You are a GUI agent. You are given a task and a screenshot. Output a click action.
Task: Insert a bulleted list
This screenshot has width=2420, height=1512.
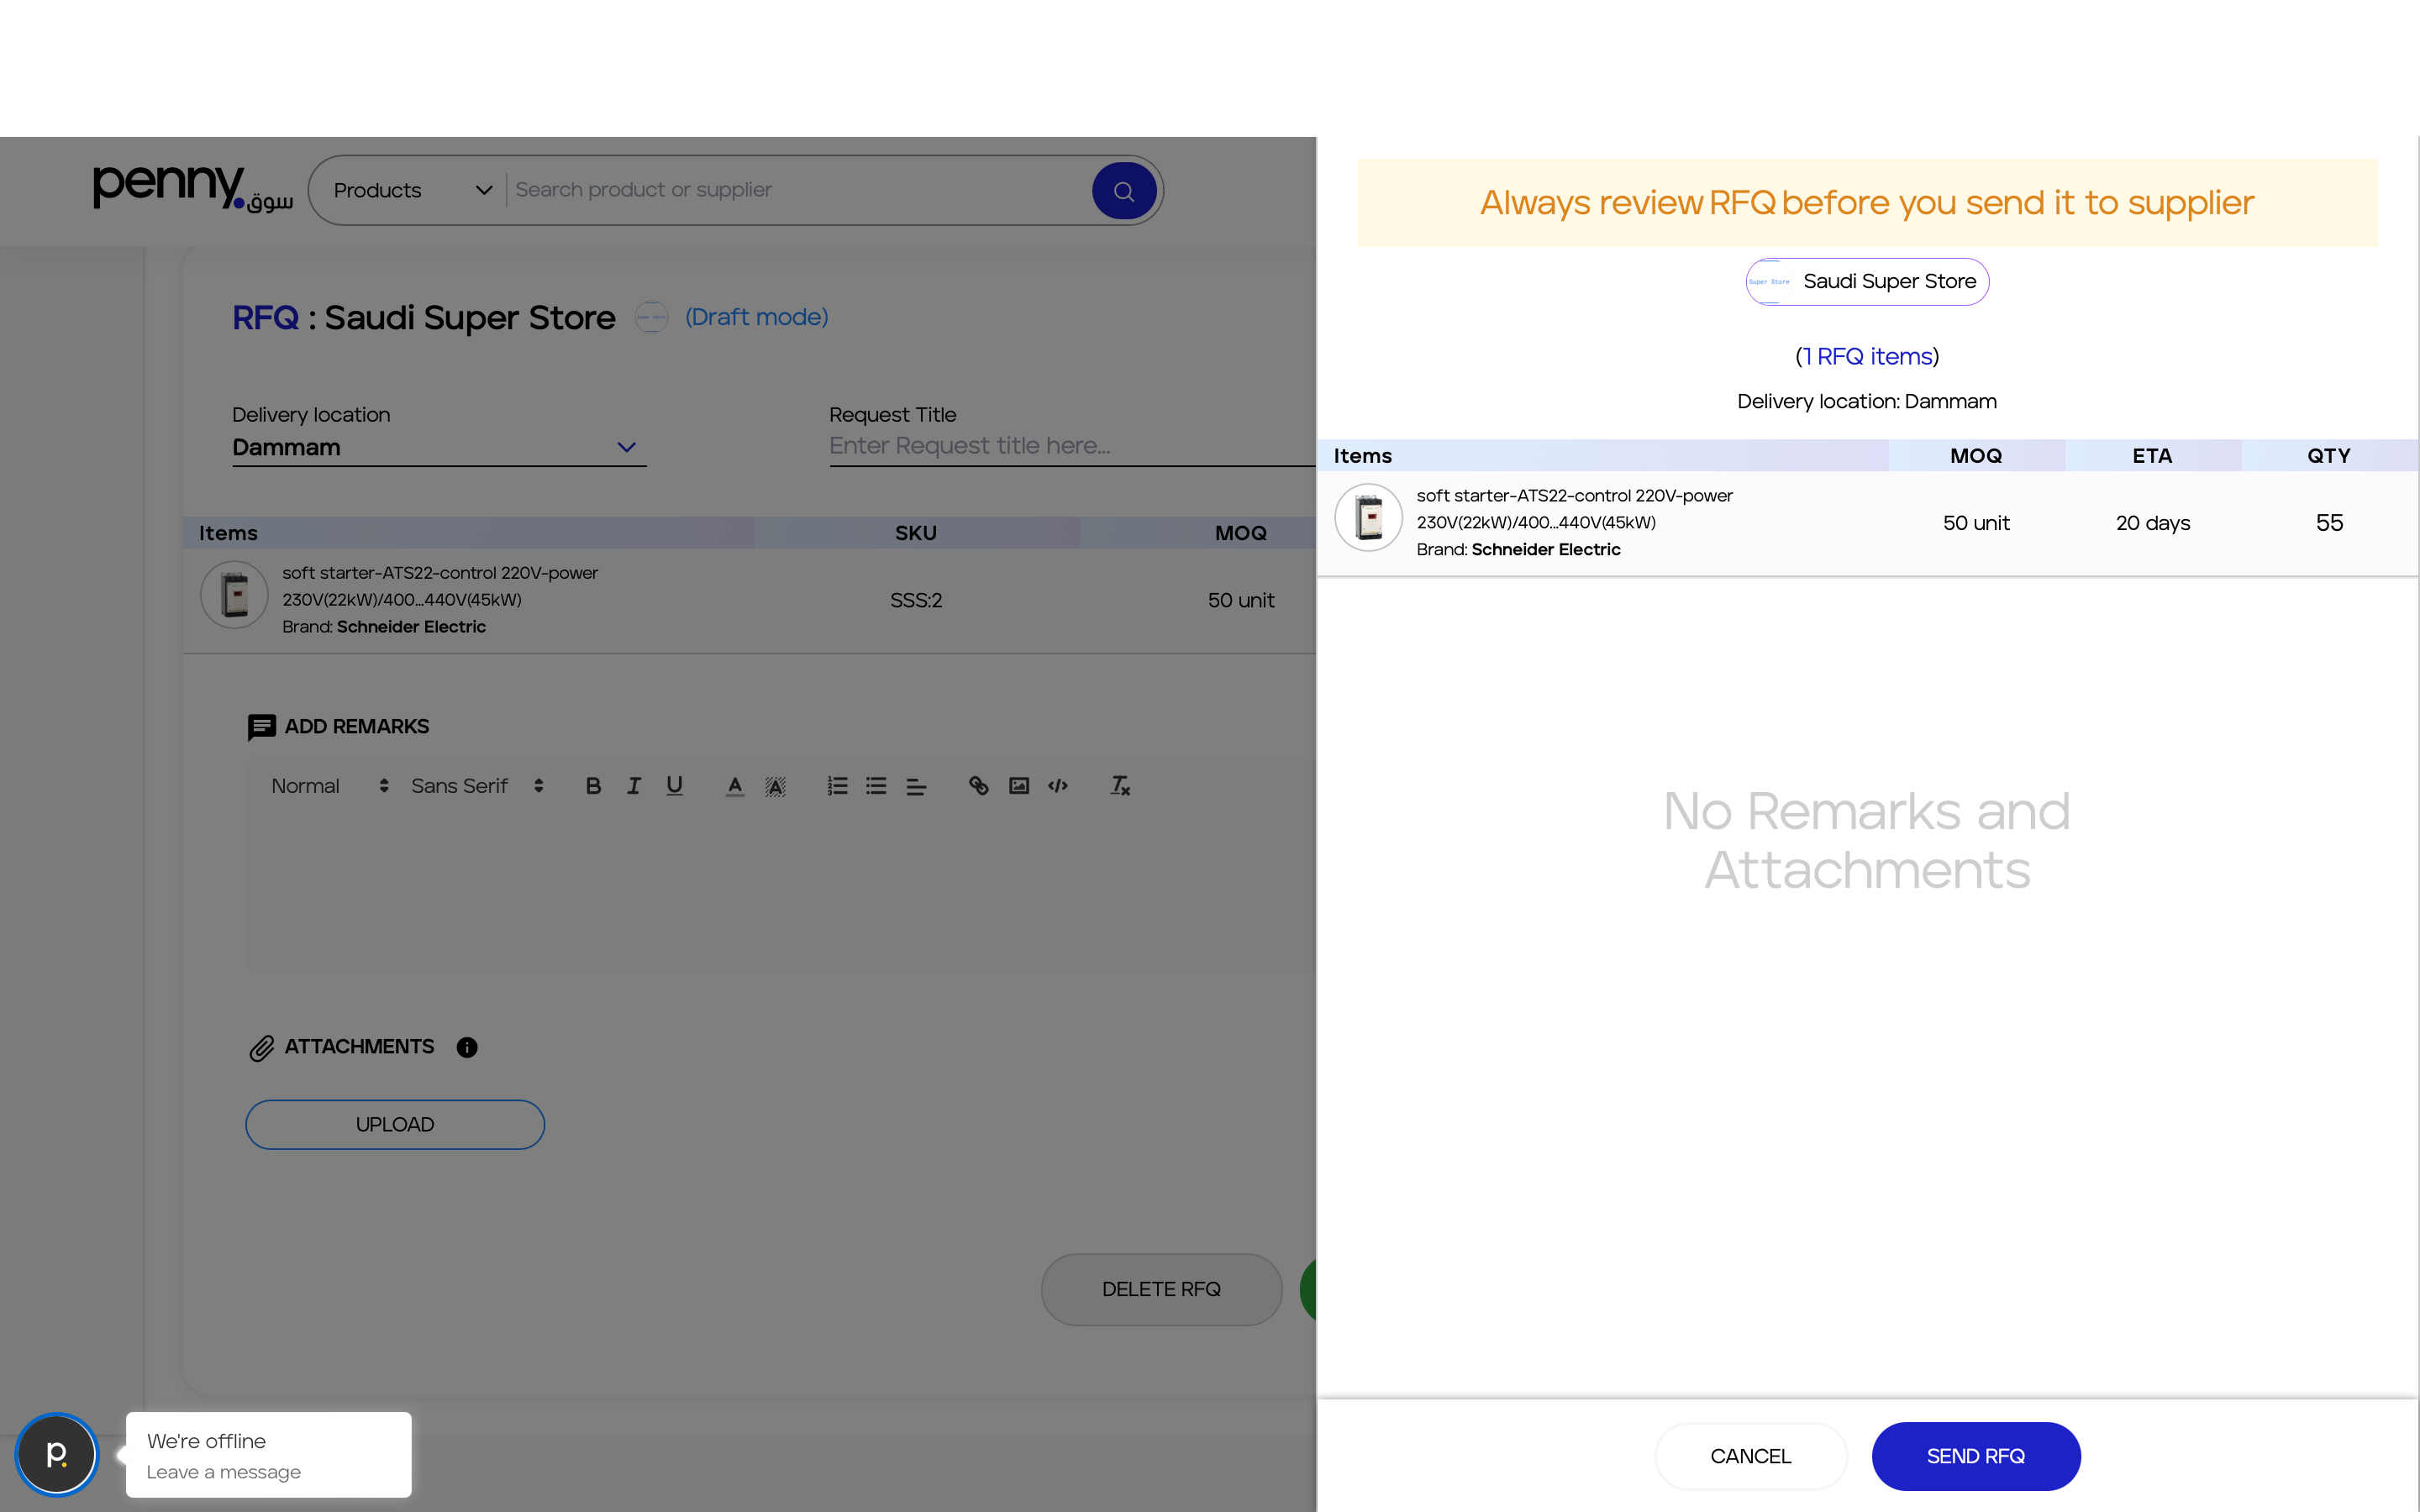click(877, 786)
